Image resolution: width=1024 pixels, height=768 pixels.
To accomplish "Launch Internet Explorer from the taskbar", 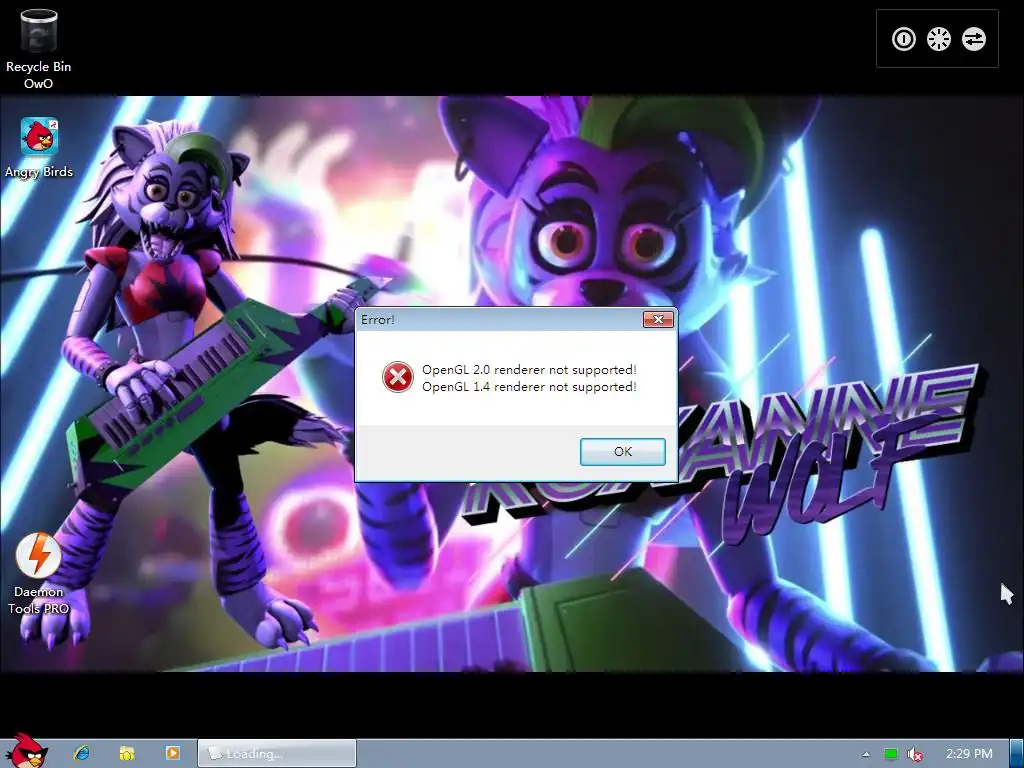I will click(82, 753).
